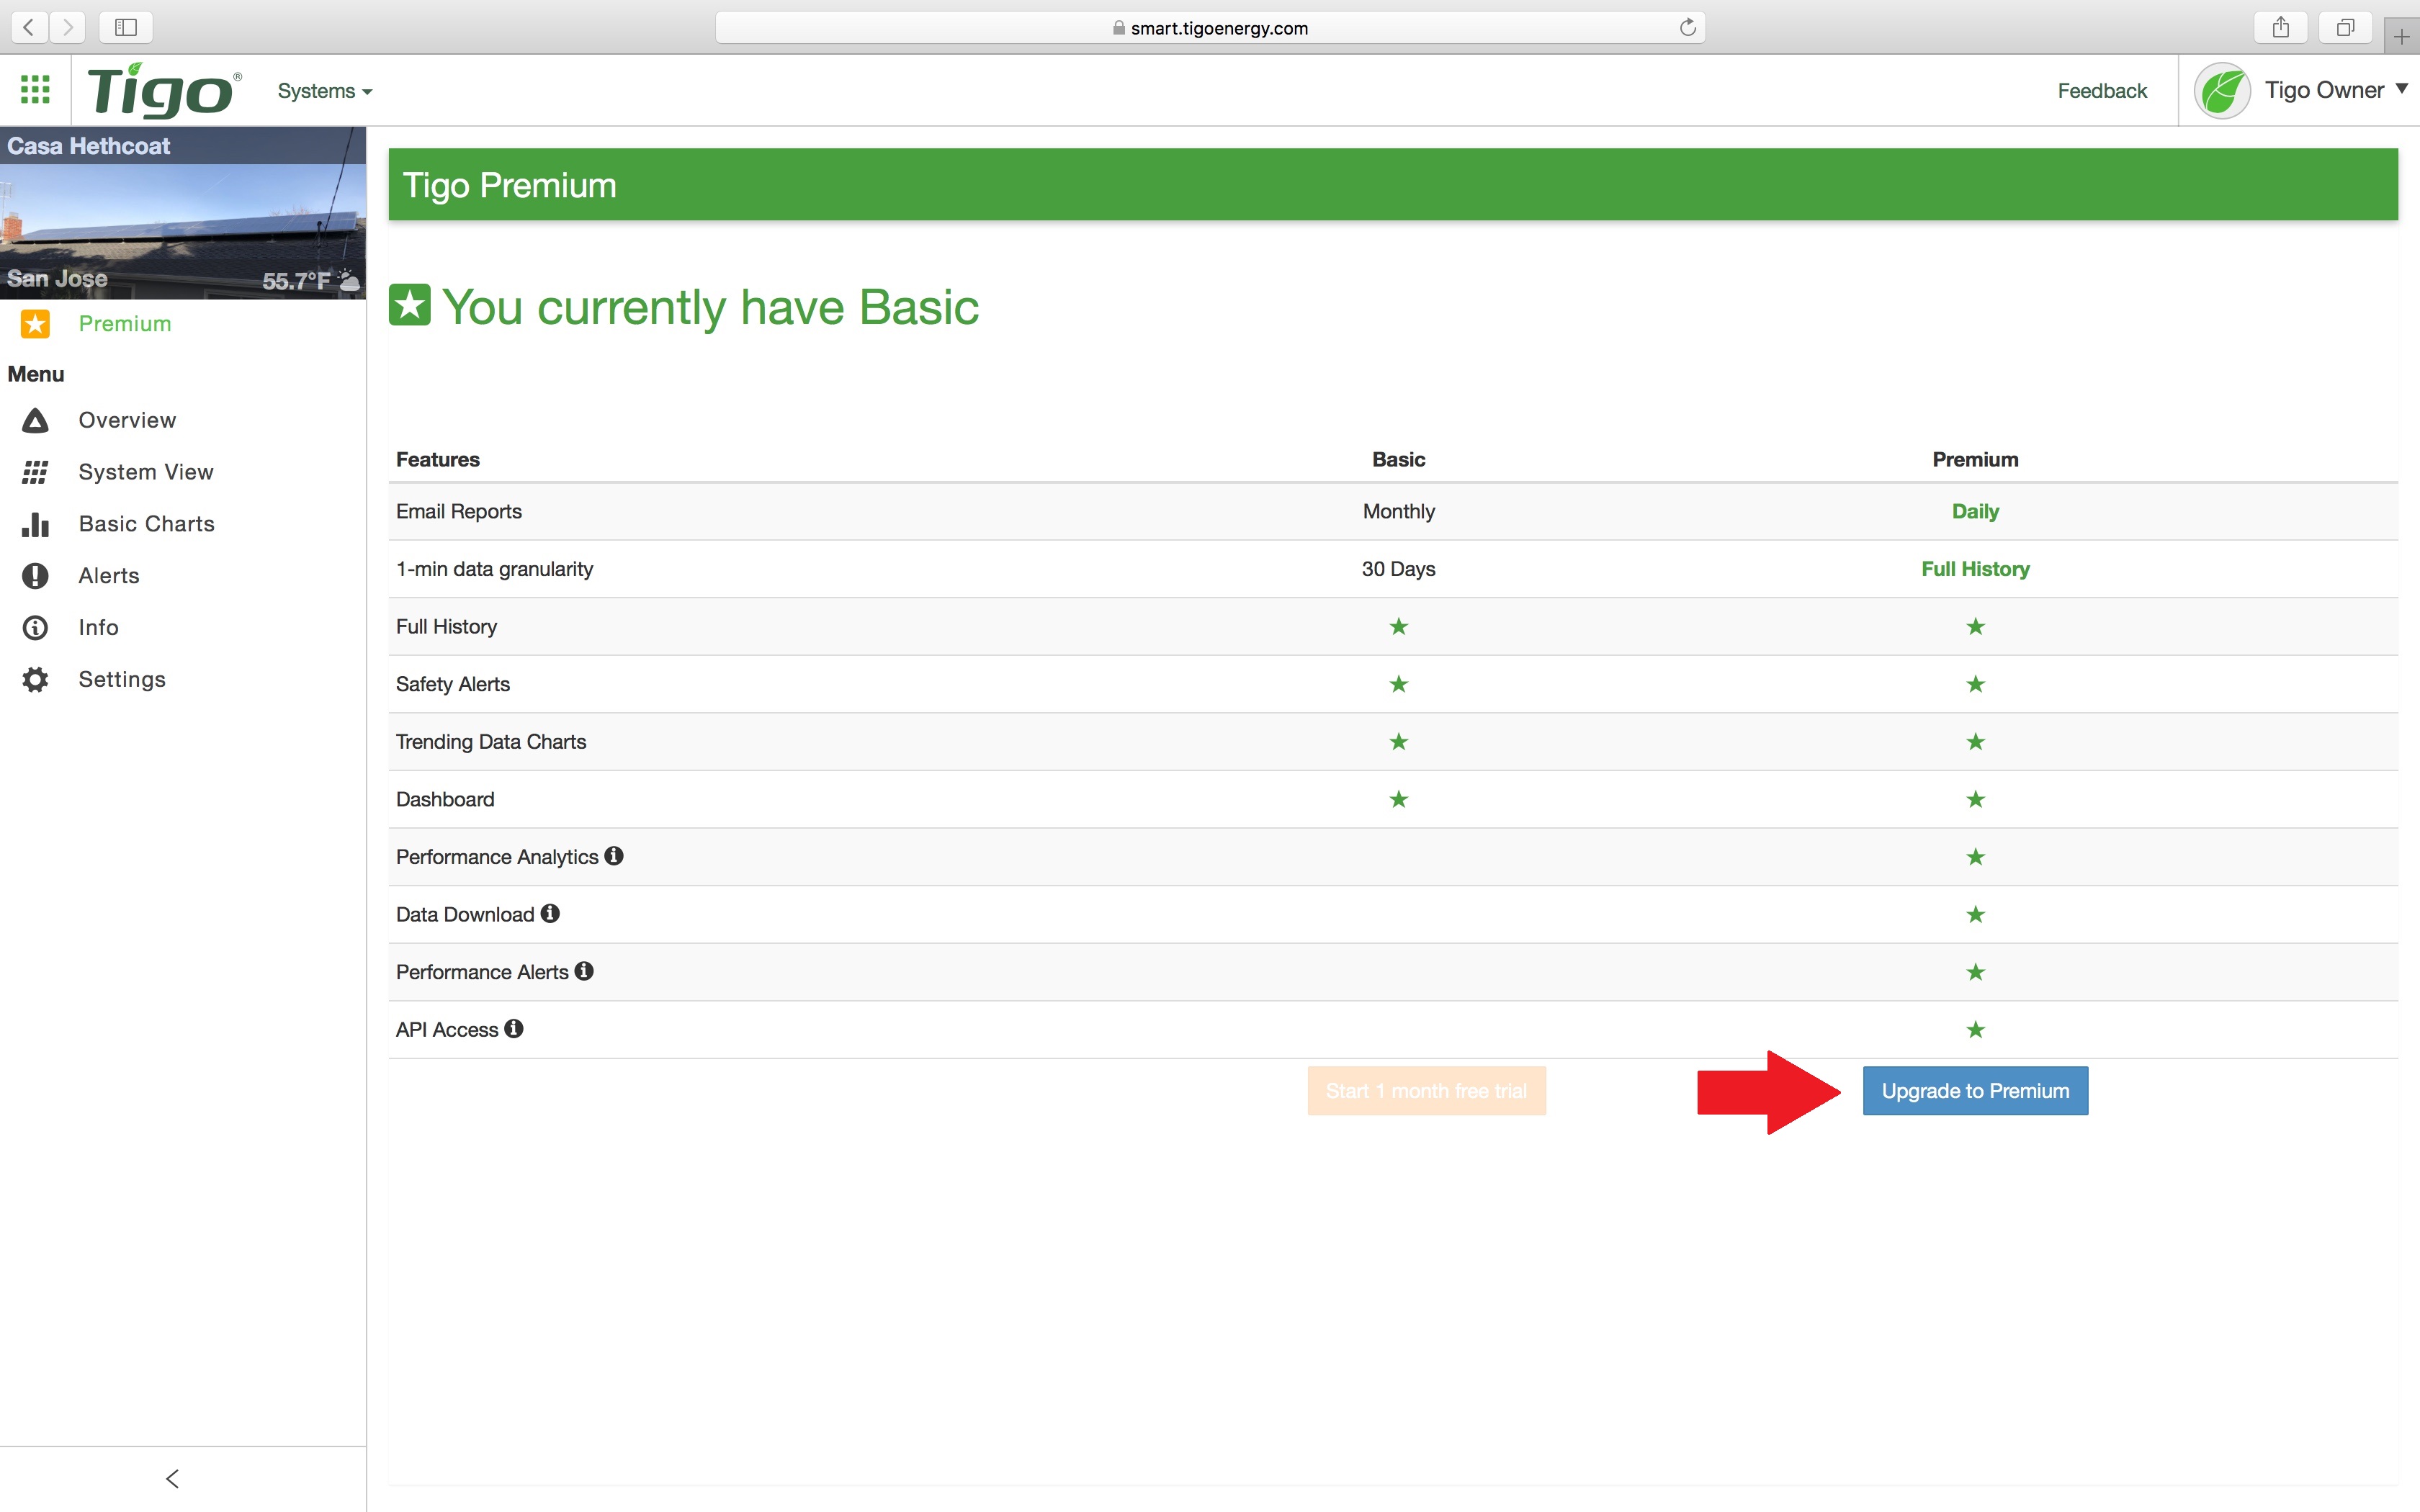The width and height of the screenshot is (2420, 1512).
Task: Click the Casa Hethcoat system photo
Action: (183, 212)
